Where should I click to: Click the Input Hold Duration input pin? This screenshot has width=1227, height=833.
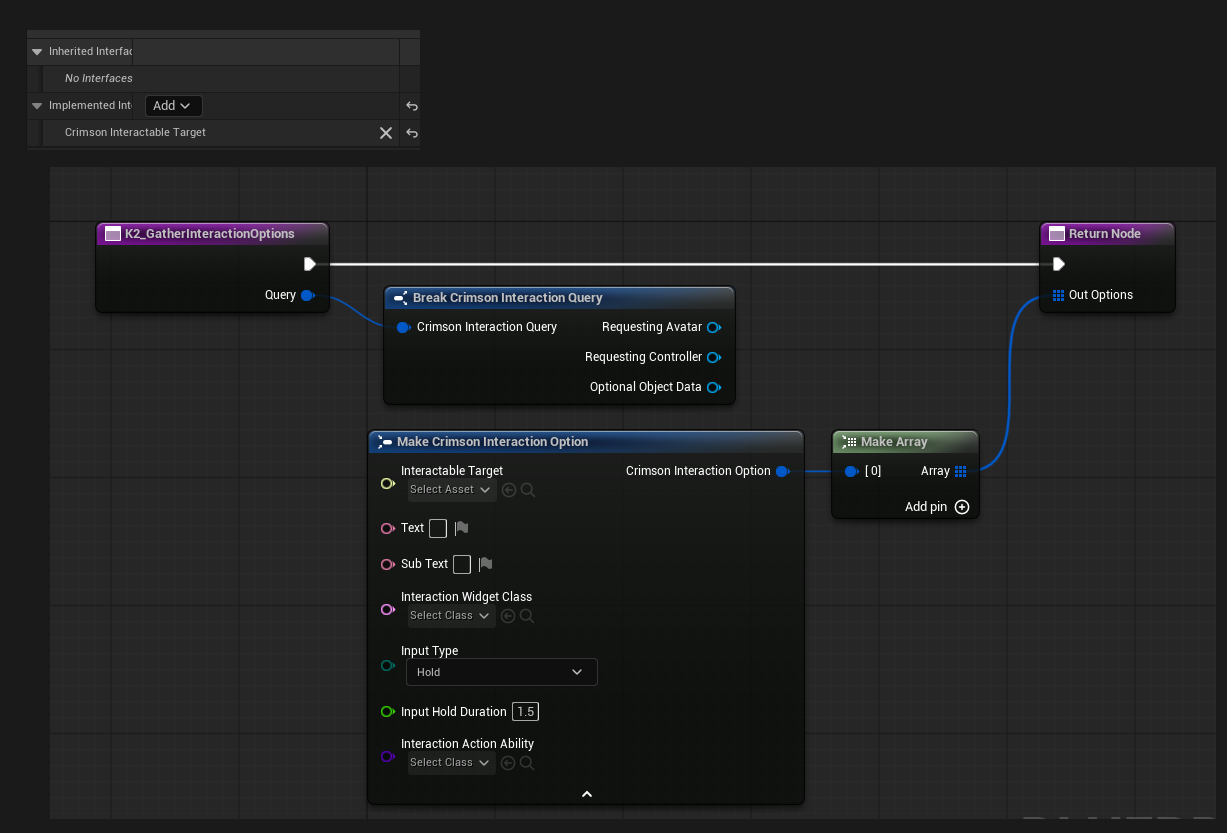(388, 712)
